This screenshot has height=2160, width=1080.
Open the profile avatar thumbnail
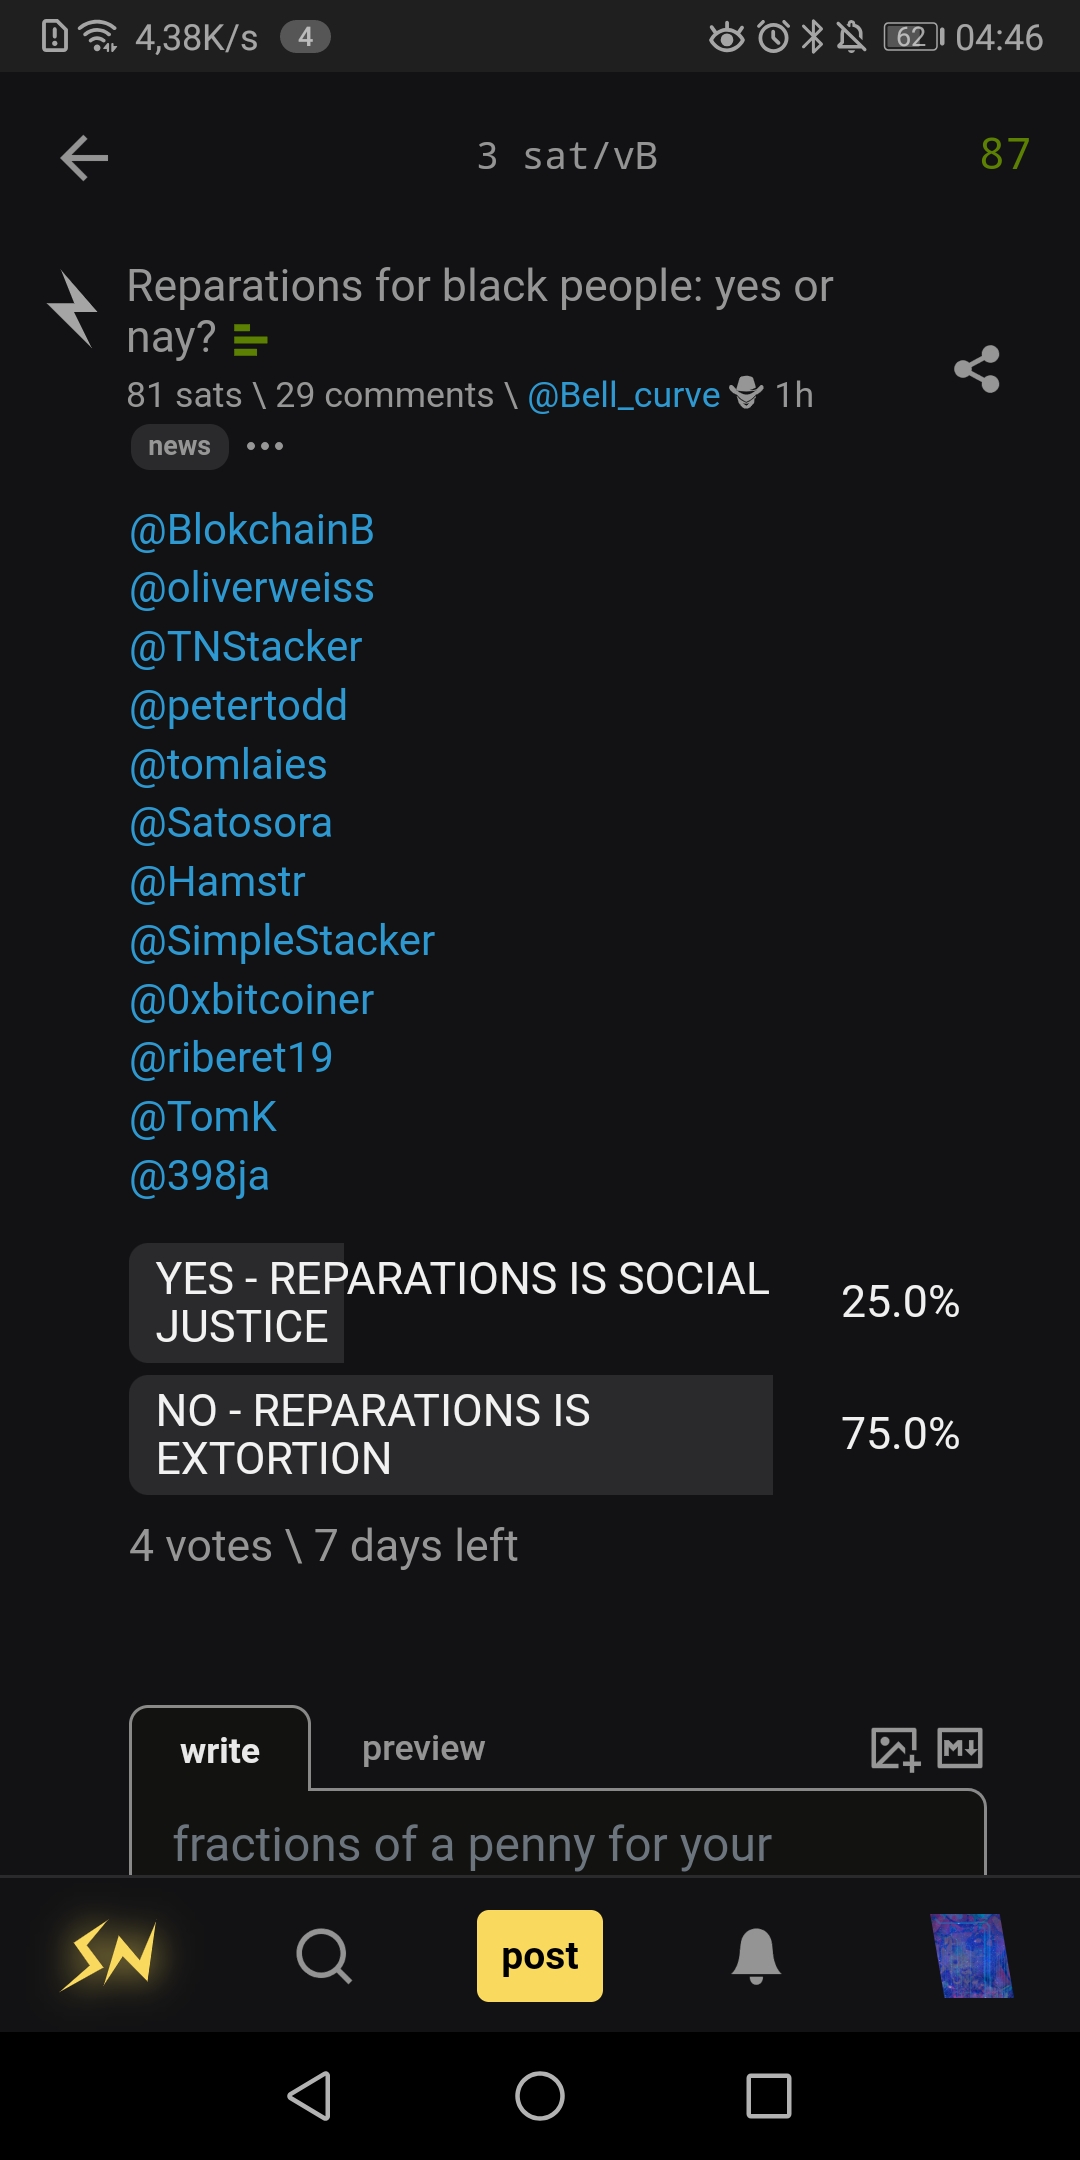point(970,1955)
